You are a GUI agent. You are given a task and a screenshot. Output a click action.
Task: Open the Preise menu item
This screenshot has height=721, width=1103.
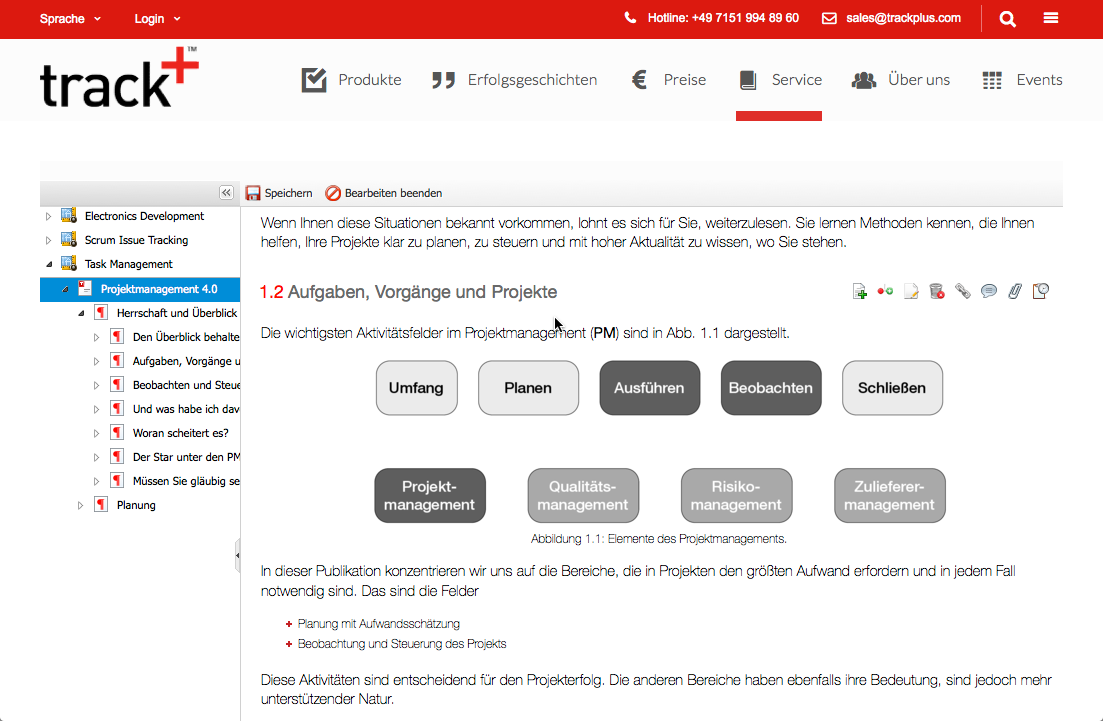(x=668, y=80)
